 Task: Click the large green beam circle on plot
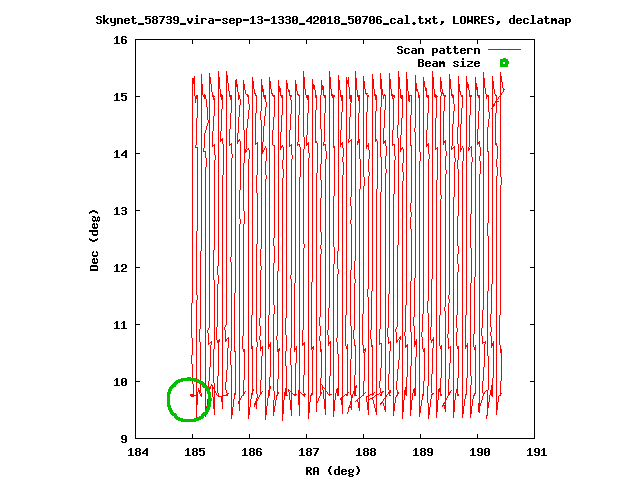click(x=189, y=400)
